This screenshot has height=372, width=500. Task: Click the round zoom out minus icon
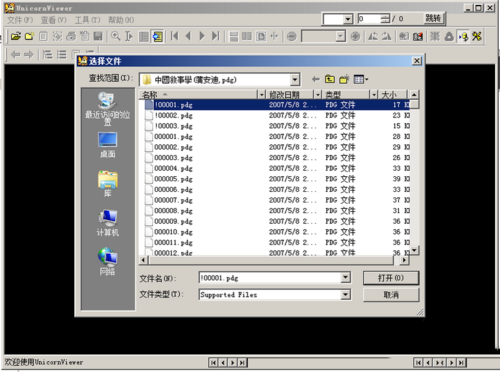click(292, 36)
